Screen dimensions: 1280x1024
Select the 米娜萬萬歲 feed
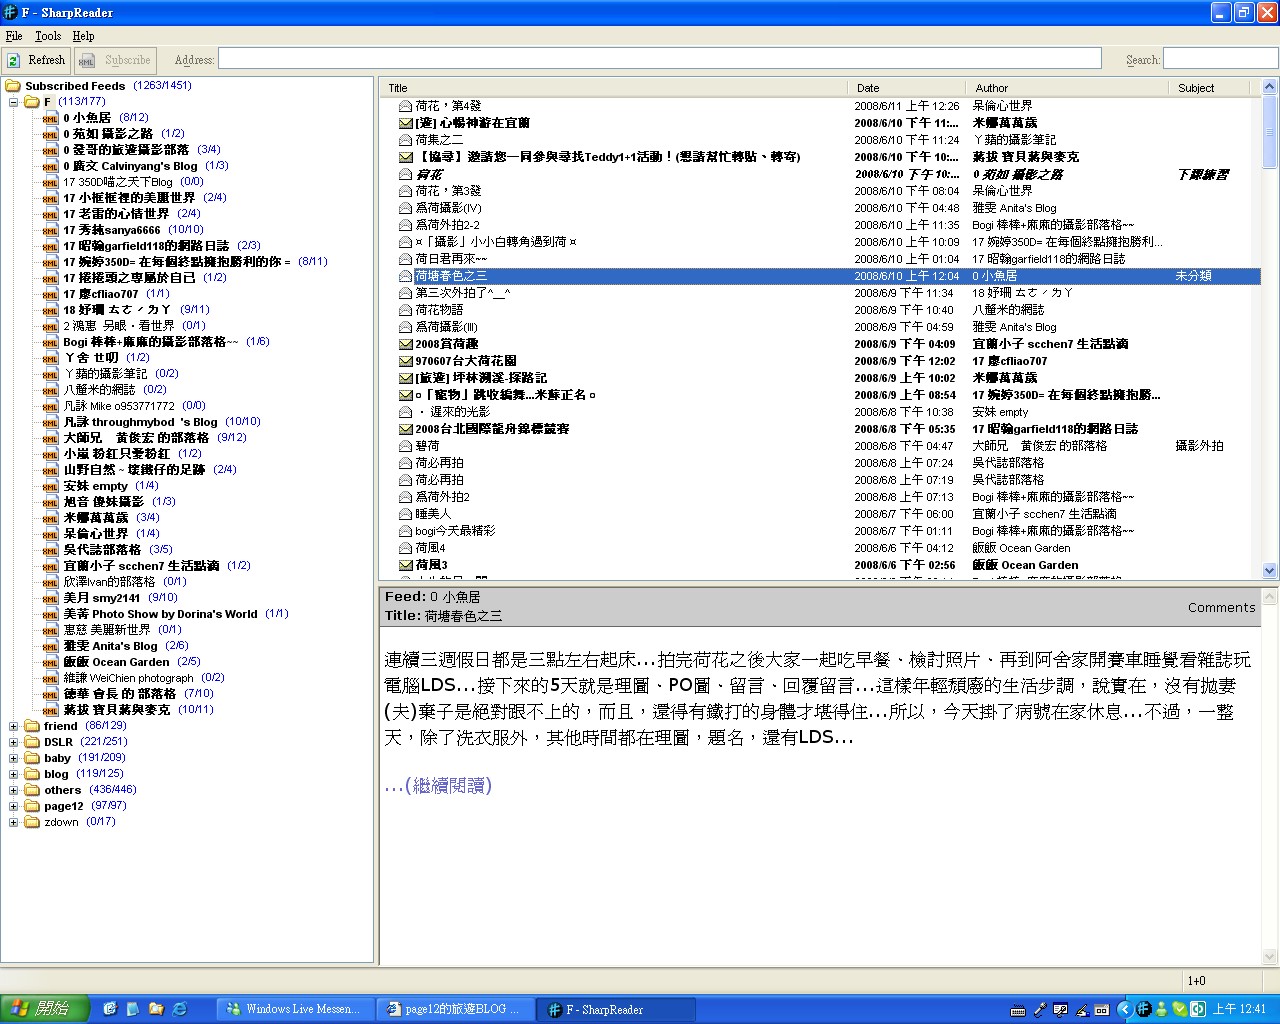coord(96,518)
